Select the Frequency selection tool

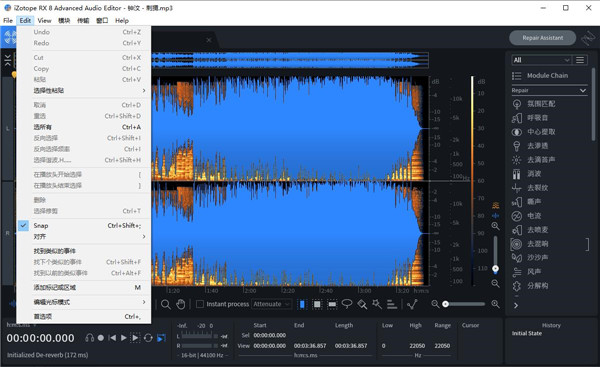(x=332, y=304)
